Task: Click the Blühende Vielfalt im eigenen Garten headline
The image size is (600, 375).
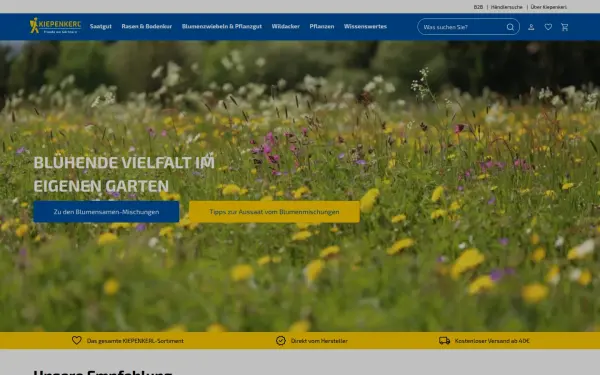Action: (124, 174)
